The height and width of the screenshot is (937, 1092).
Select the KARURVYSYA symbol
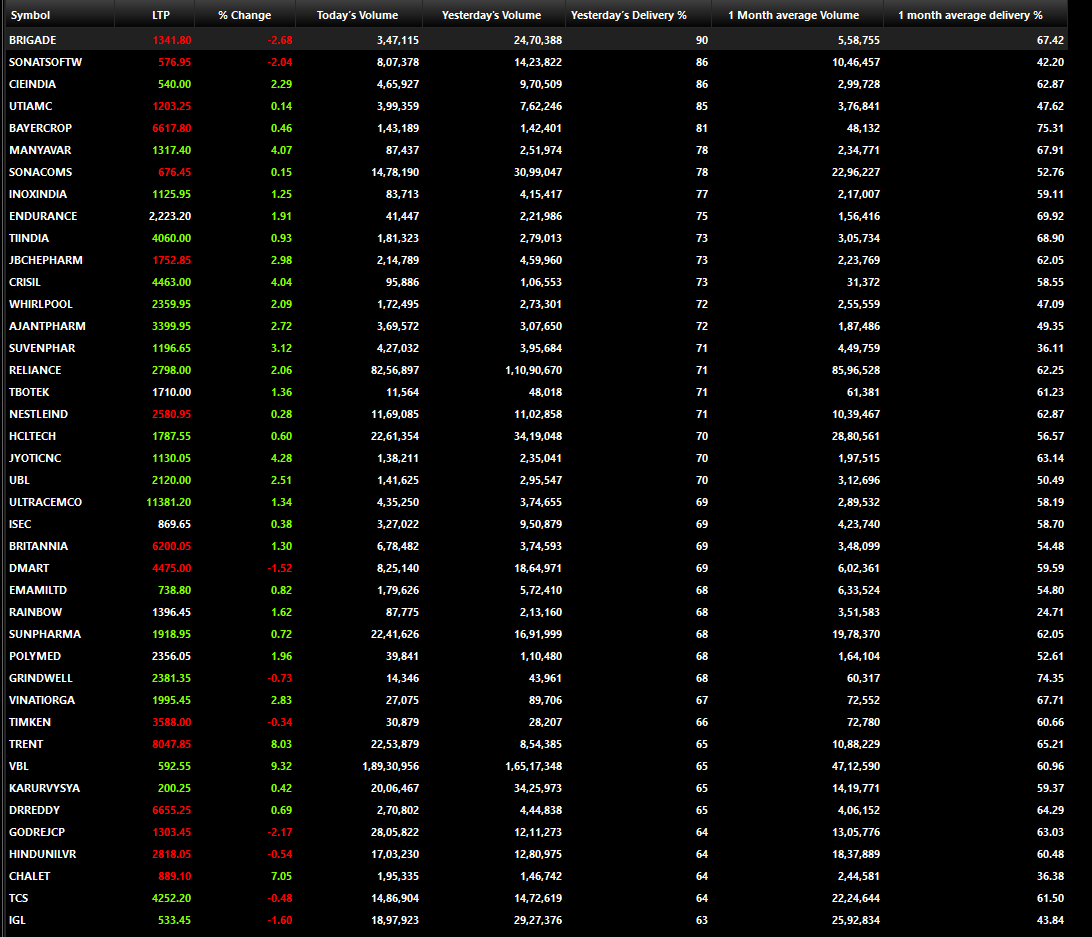(45, 789)
